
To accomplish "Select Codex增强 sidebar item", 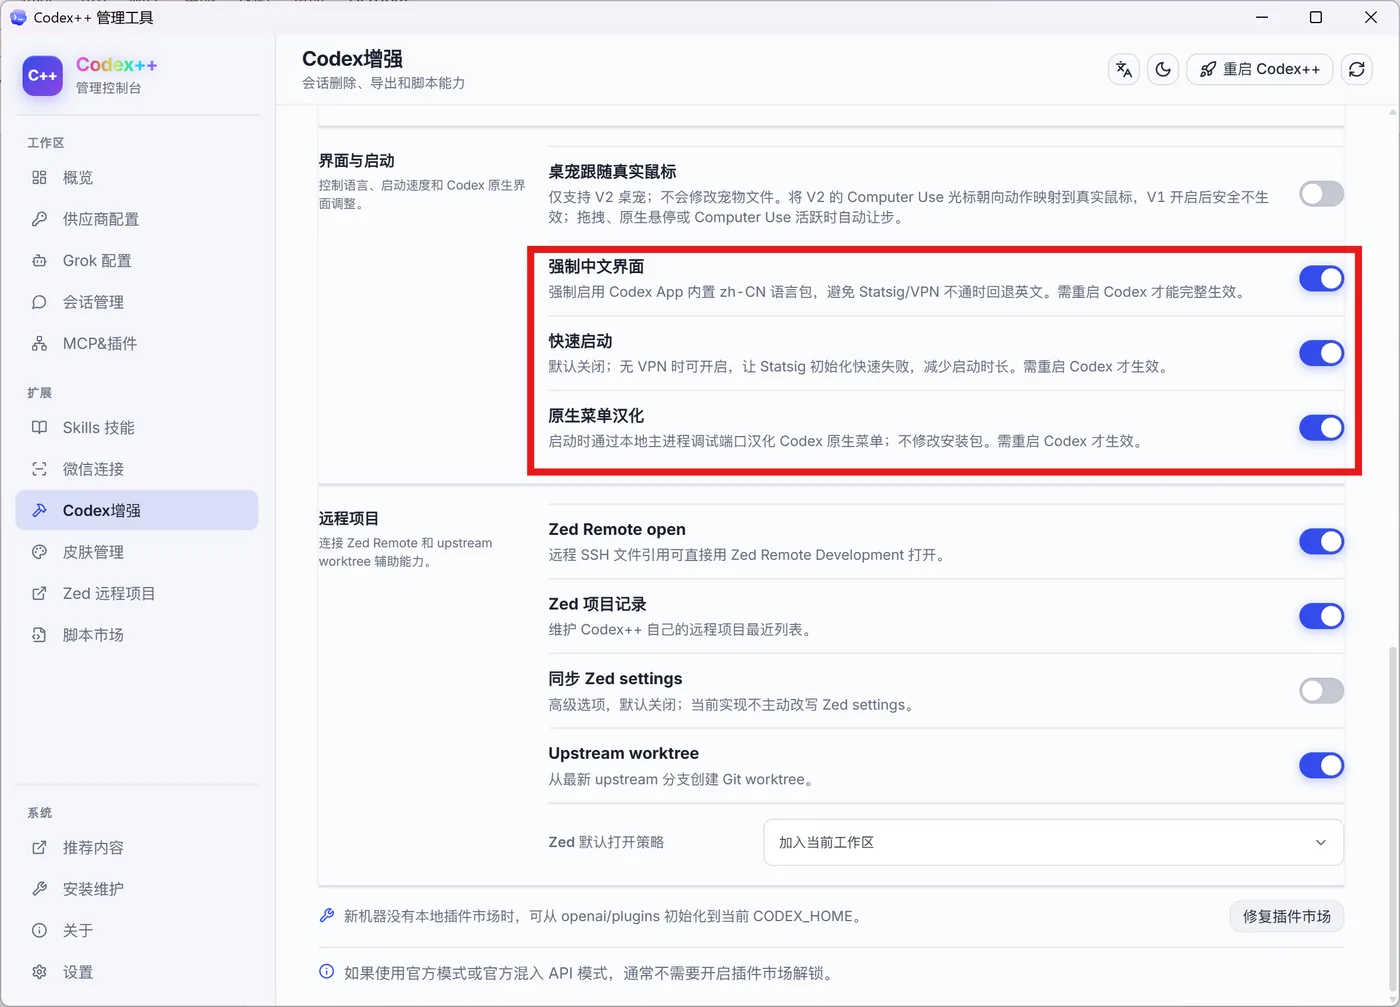I will (137, 510).
